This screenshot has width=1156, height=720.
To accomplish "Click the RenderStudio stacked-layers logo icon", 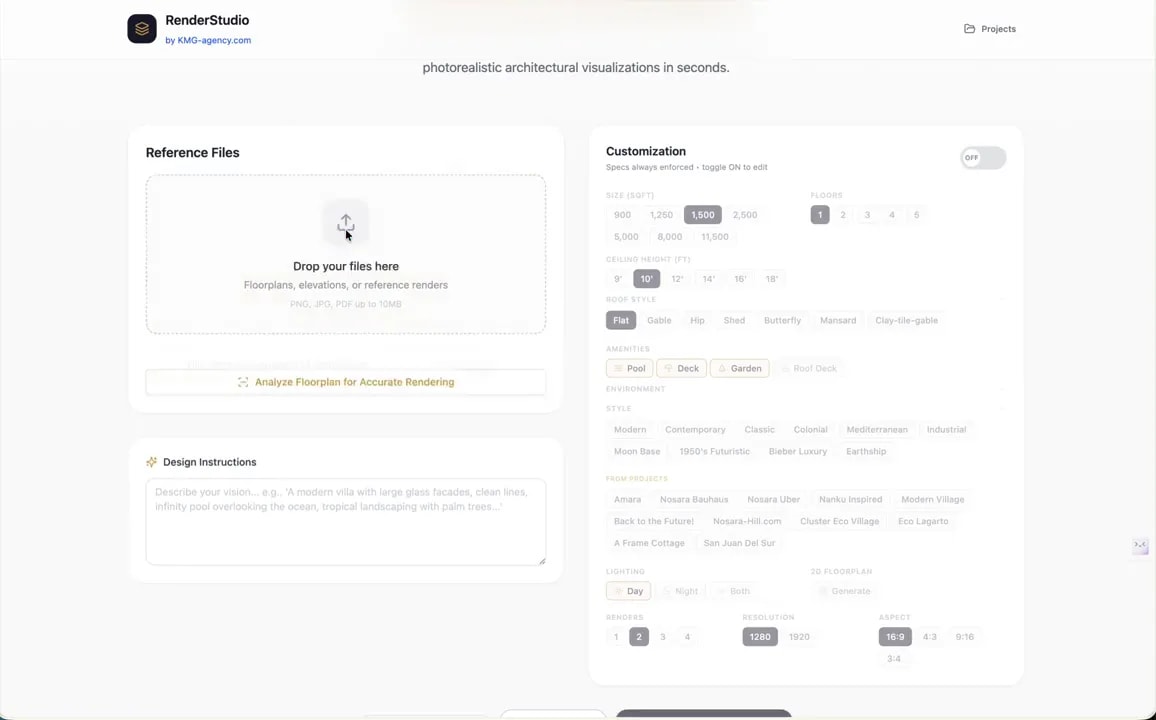I will pos(142,29).
